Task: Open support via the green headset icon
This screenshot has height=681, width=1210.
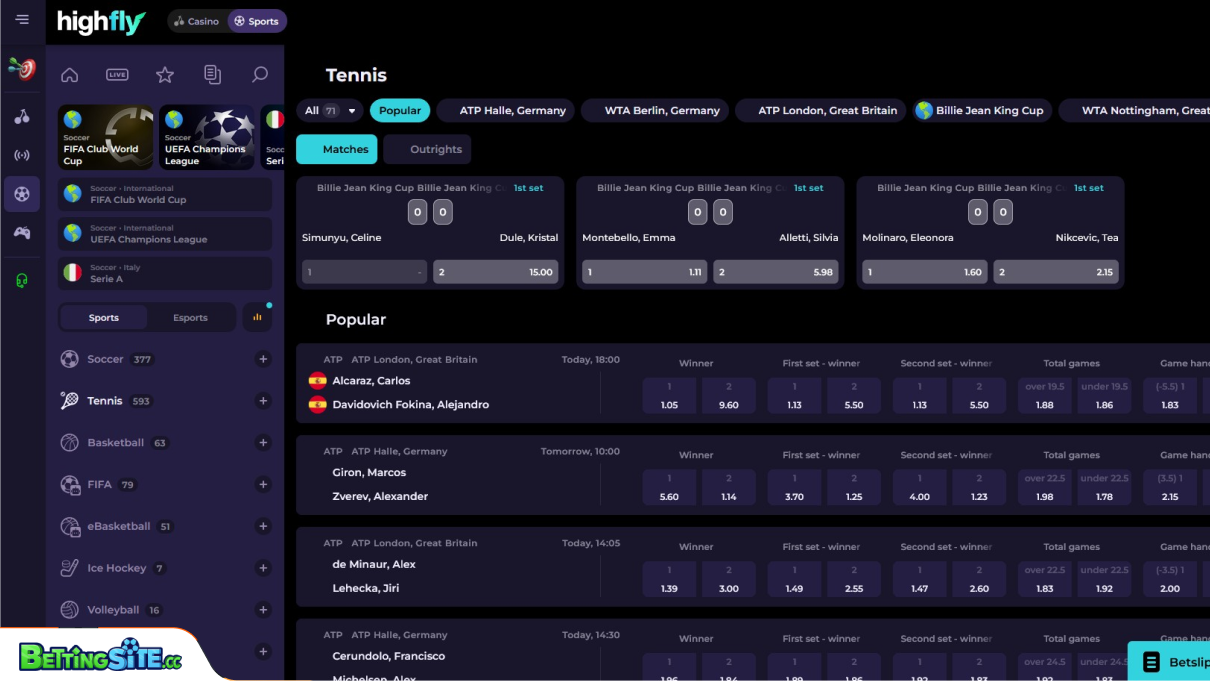Action: pyautogui.click(x=21, y=280)
